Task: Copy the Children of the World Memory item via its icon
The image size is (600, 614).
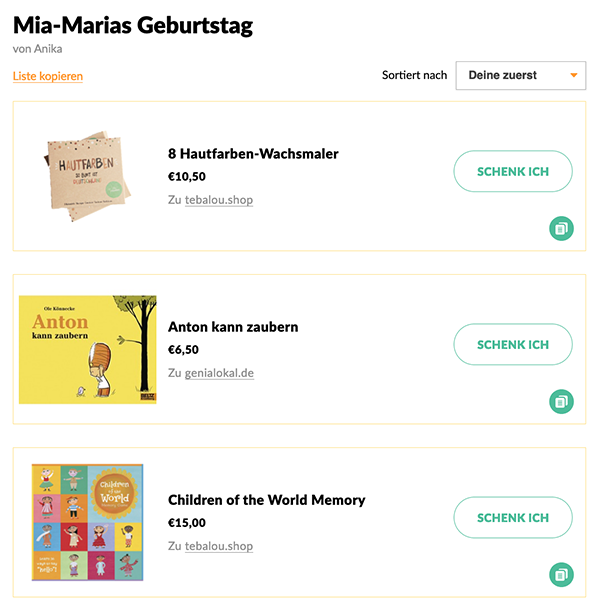Action: click(561, 574)
